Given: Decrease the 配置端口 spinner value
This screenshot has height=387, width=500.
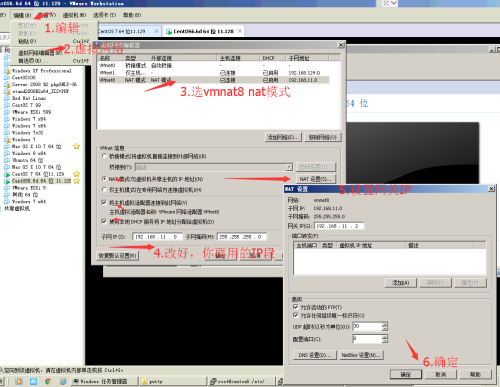Looking at the screenshot, I should (x=385, y=341).
